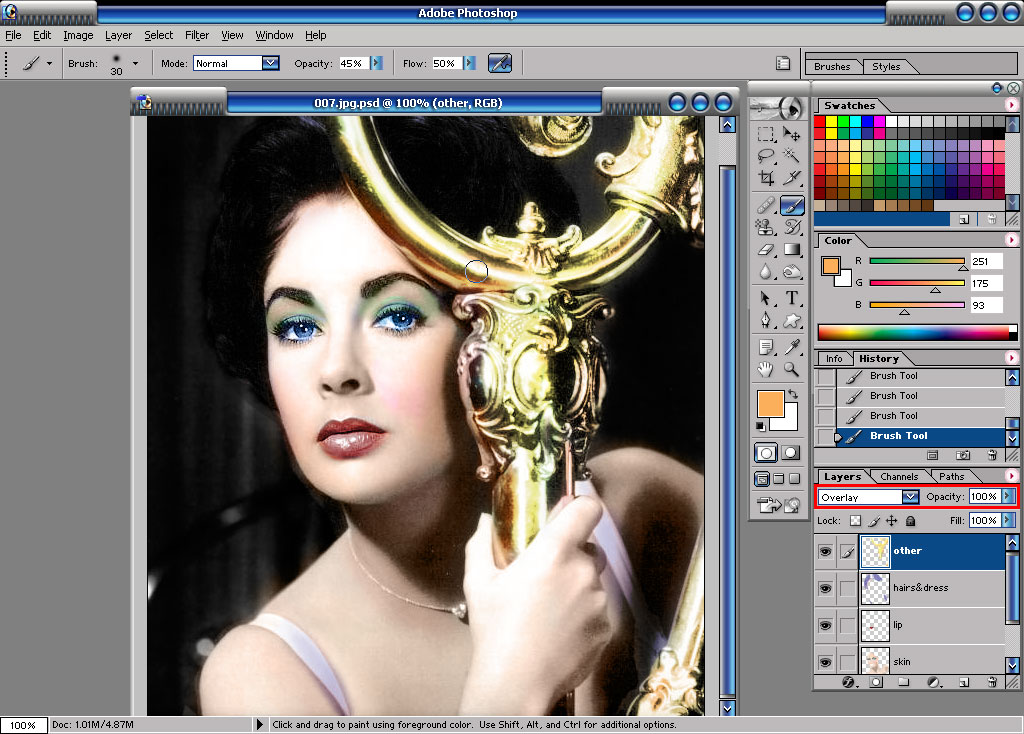Screen dimensions: 1024x734
Task: Select the 'hairs&dress' layer thumbnail
Action: click(x=875, y=588)
